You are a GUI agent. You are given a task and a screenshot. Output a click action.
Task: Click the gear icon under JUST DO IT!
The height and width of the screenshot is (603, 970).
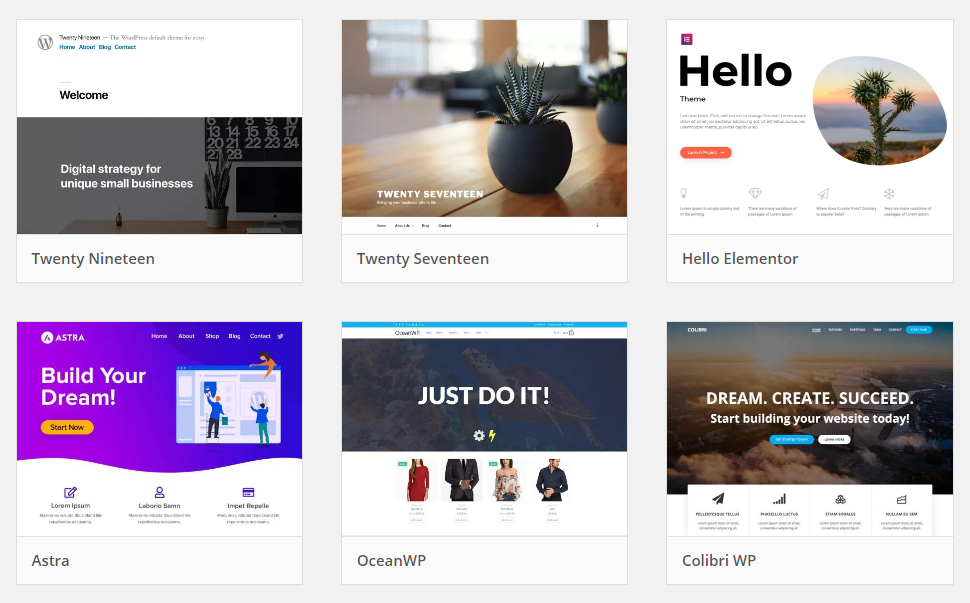tap(479, 435)
